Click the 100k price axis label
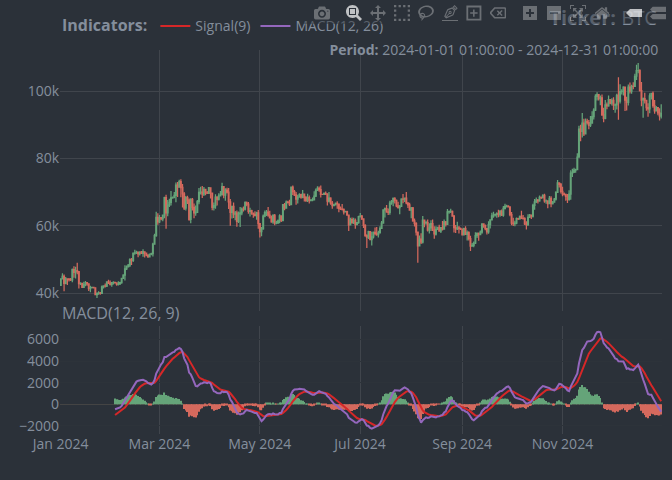This screenshot has height=480, width=672. [x=43, y=91]
